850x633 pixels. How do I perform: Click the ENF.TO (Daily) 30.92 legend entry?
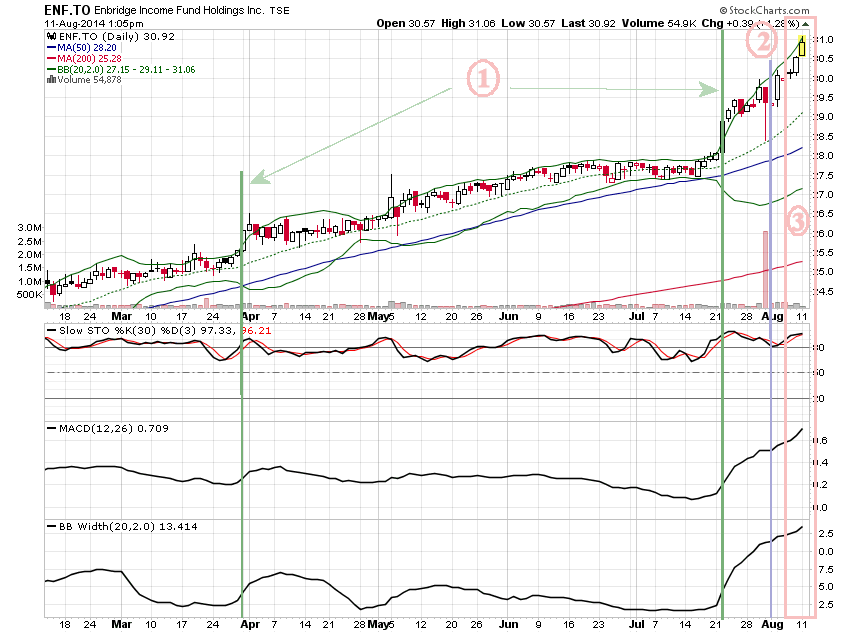[x=117, y=36]
